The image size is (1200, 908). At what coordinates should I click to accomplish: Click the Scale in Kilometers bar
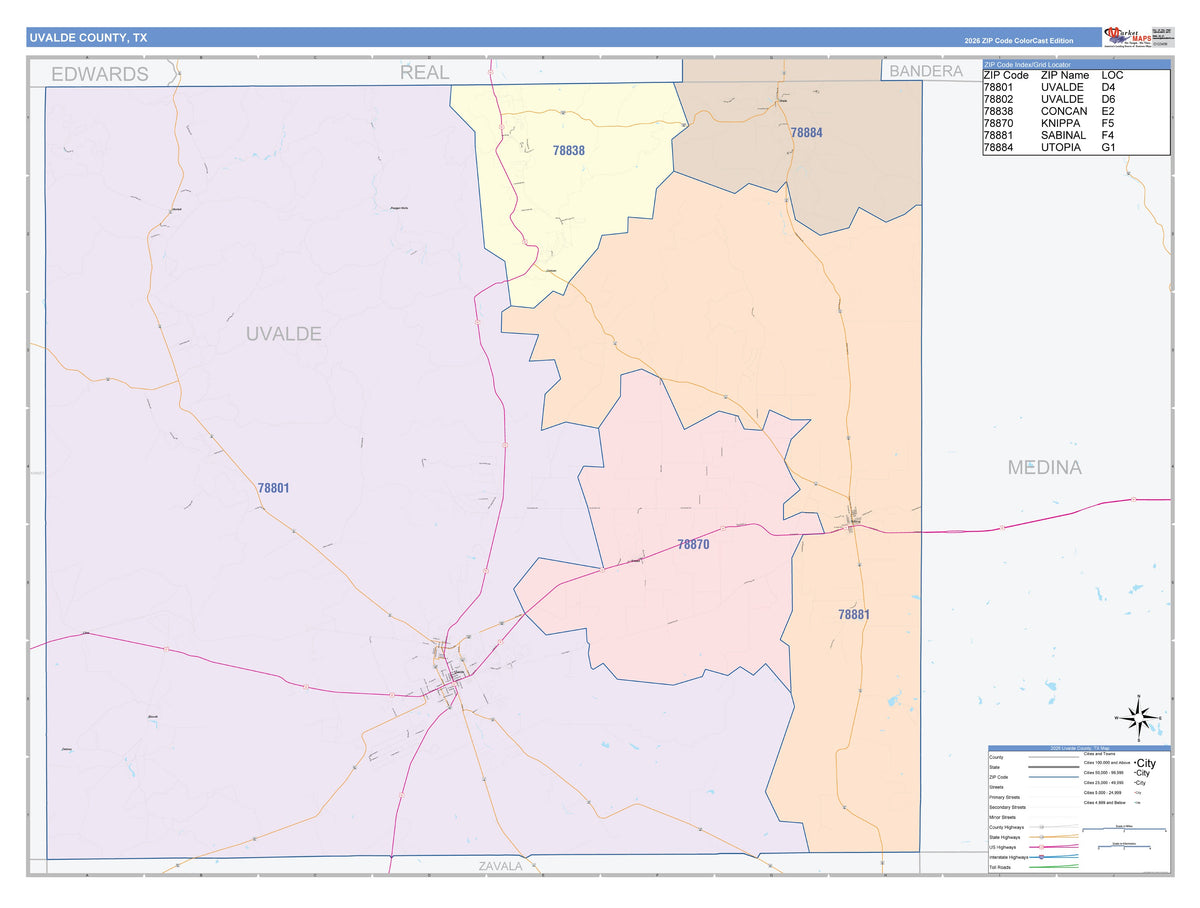tap(1124, 847)
